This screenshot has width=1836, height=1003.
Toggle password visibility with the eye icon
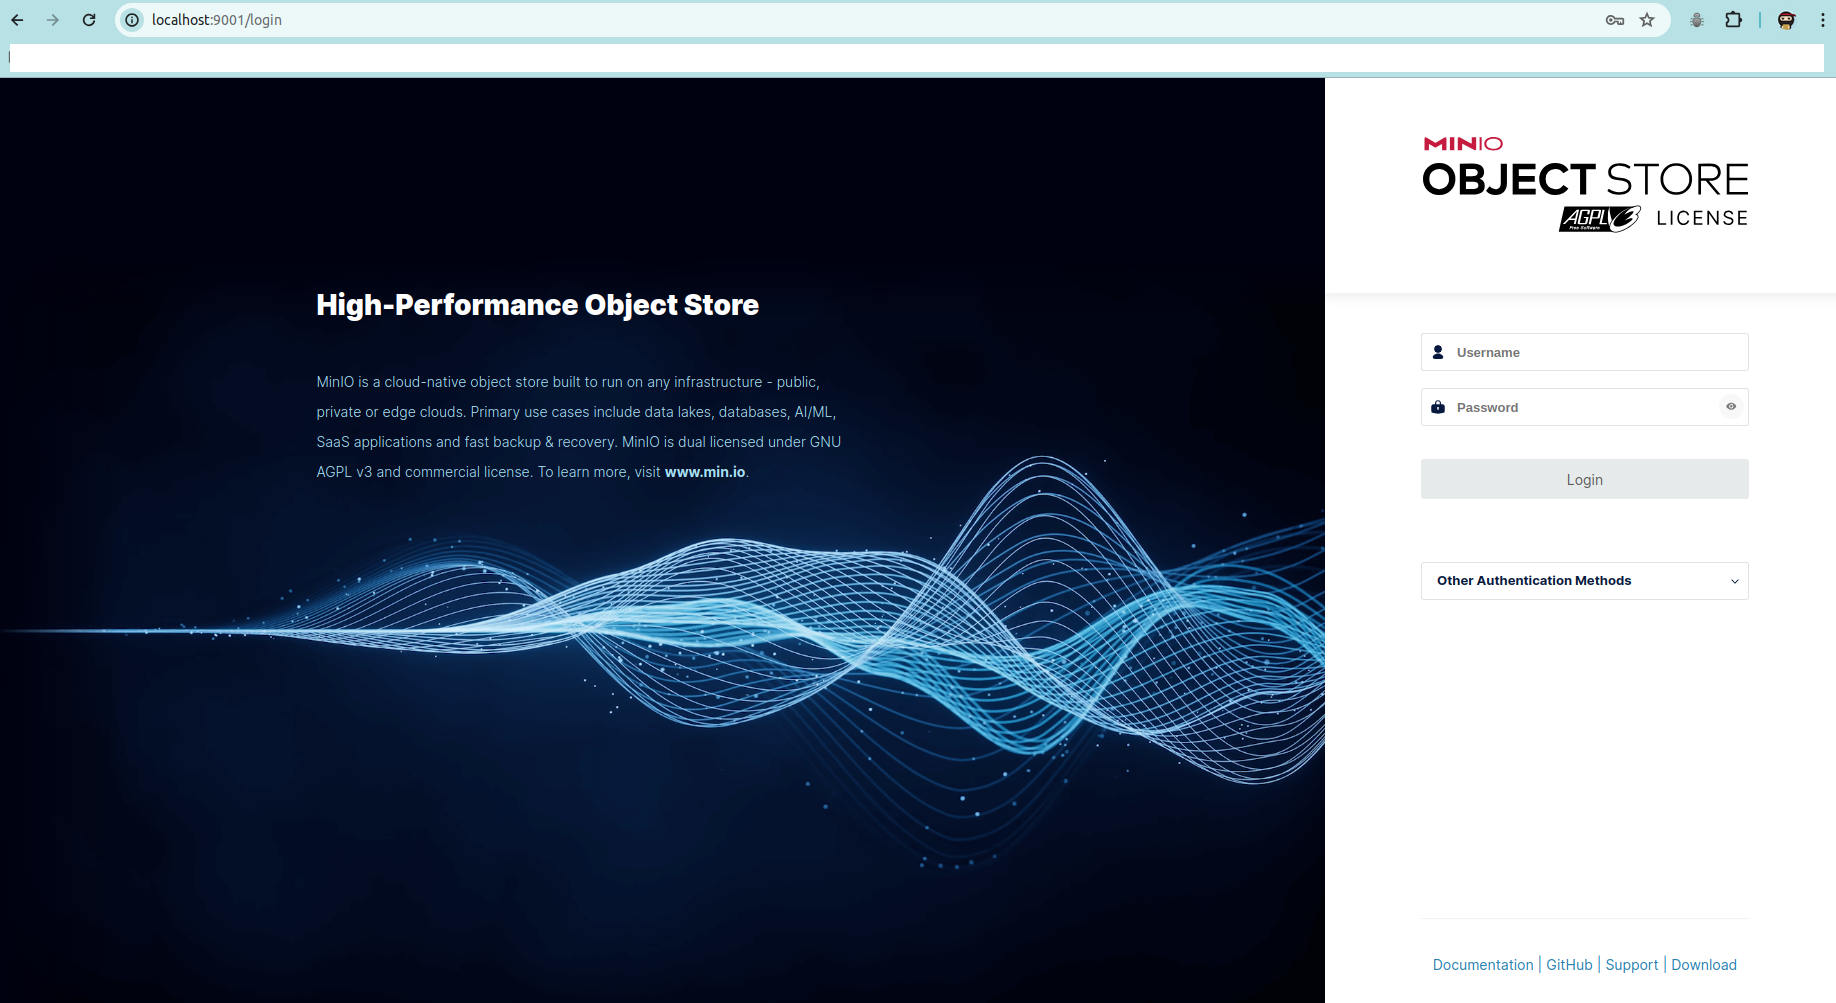1731,407
